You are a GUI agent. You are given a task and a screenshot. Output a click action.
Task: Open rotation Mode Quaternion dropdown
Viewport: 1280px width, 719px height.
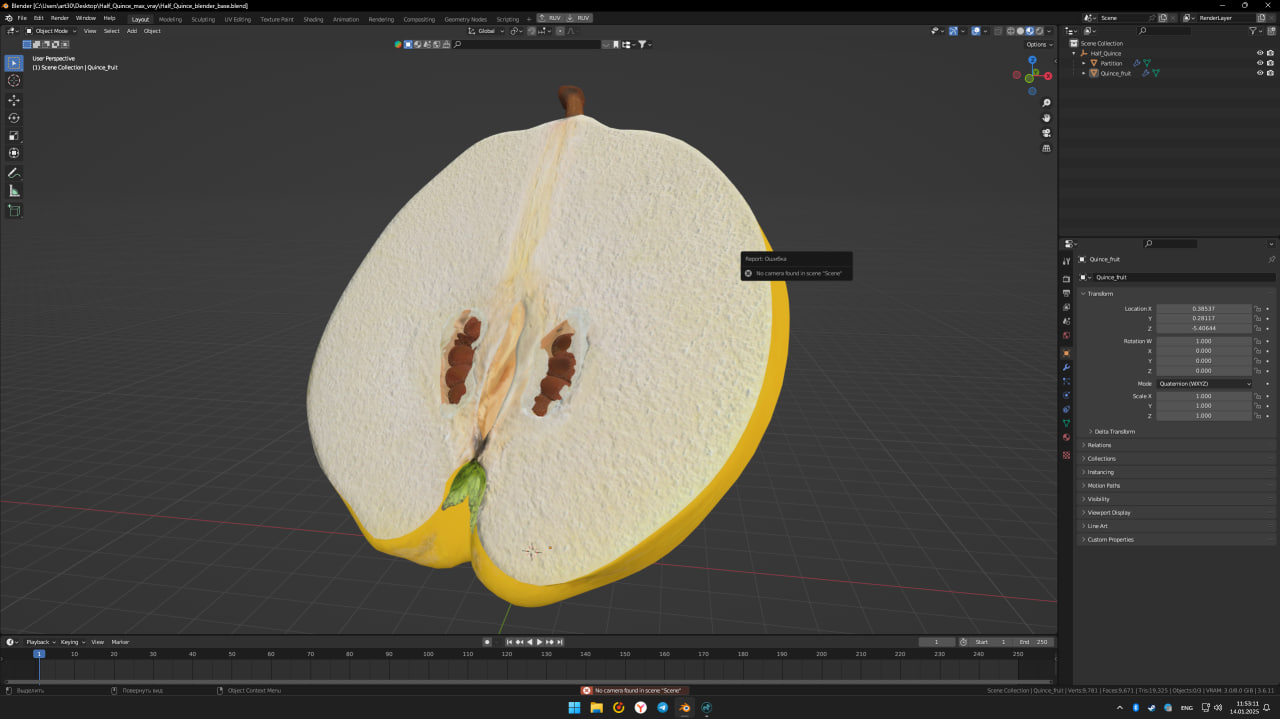coord(1204,384)
